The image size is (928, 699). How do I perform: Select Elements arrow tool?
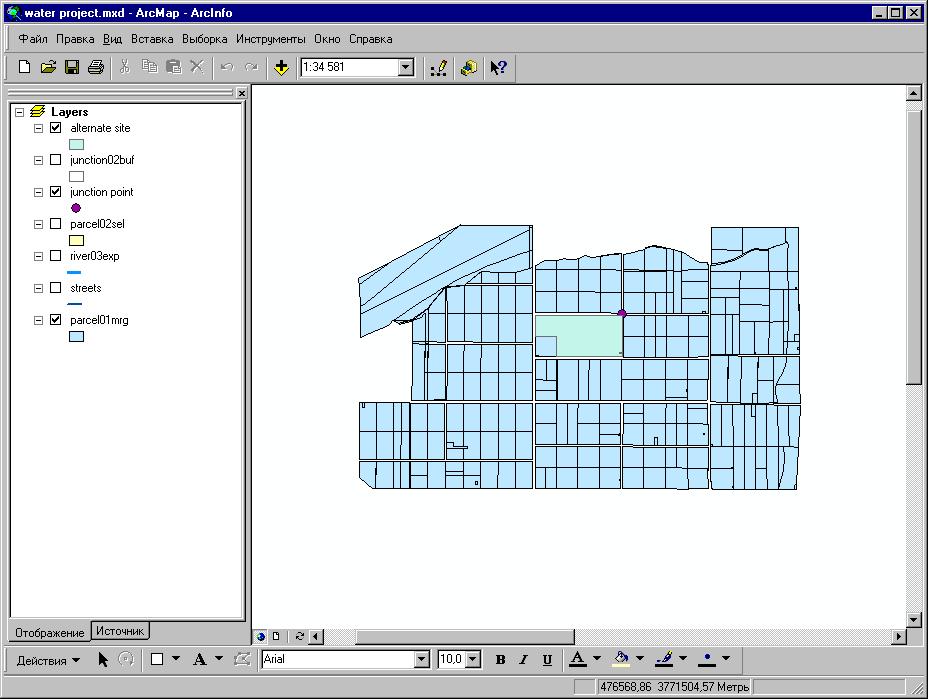pos(103,659)
